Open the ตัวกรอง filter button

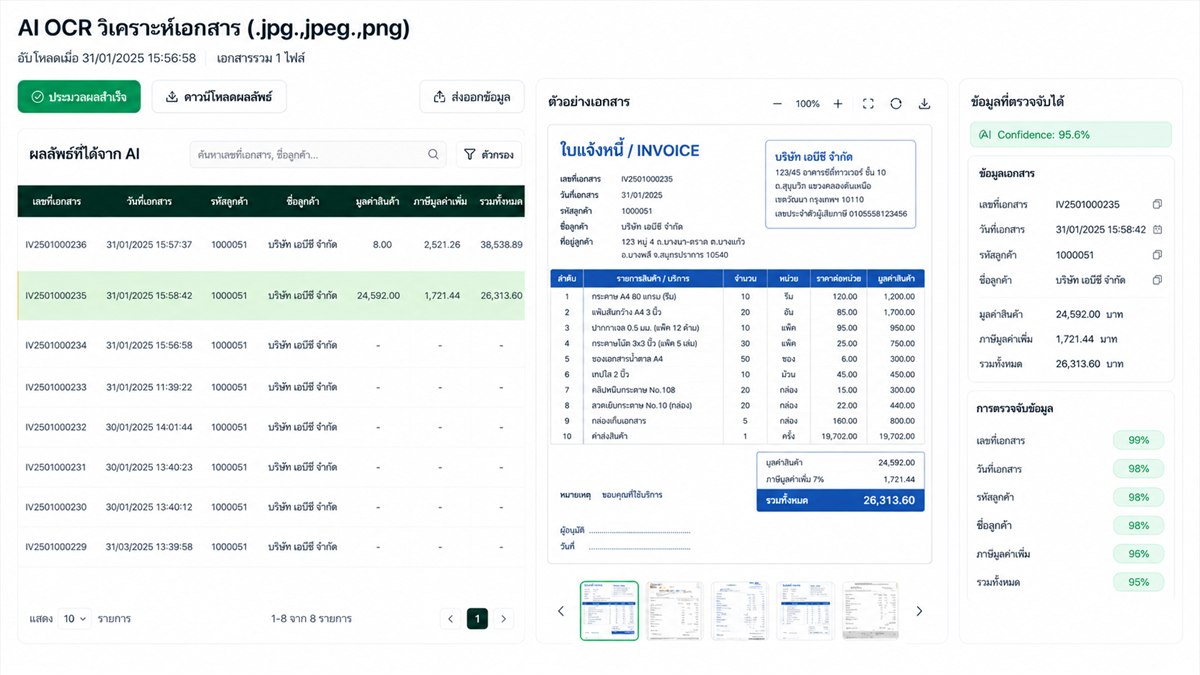490,155
